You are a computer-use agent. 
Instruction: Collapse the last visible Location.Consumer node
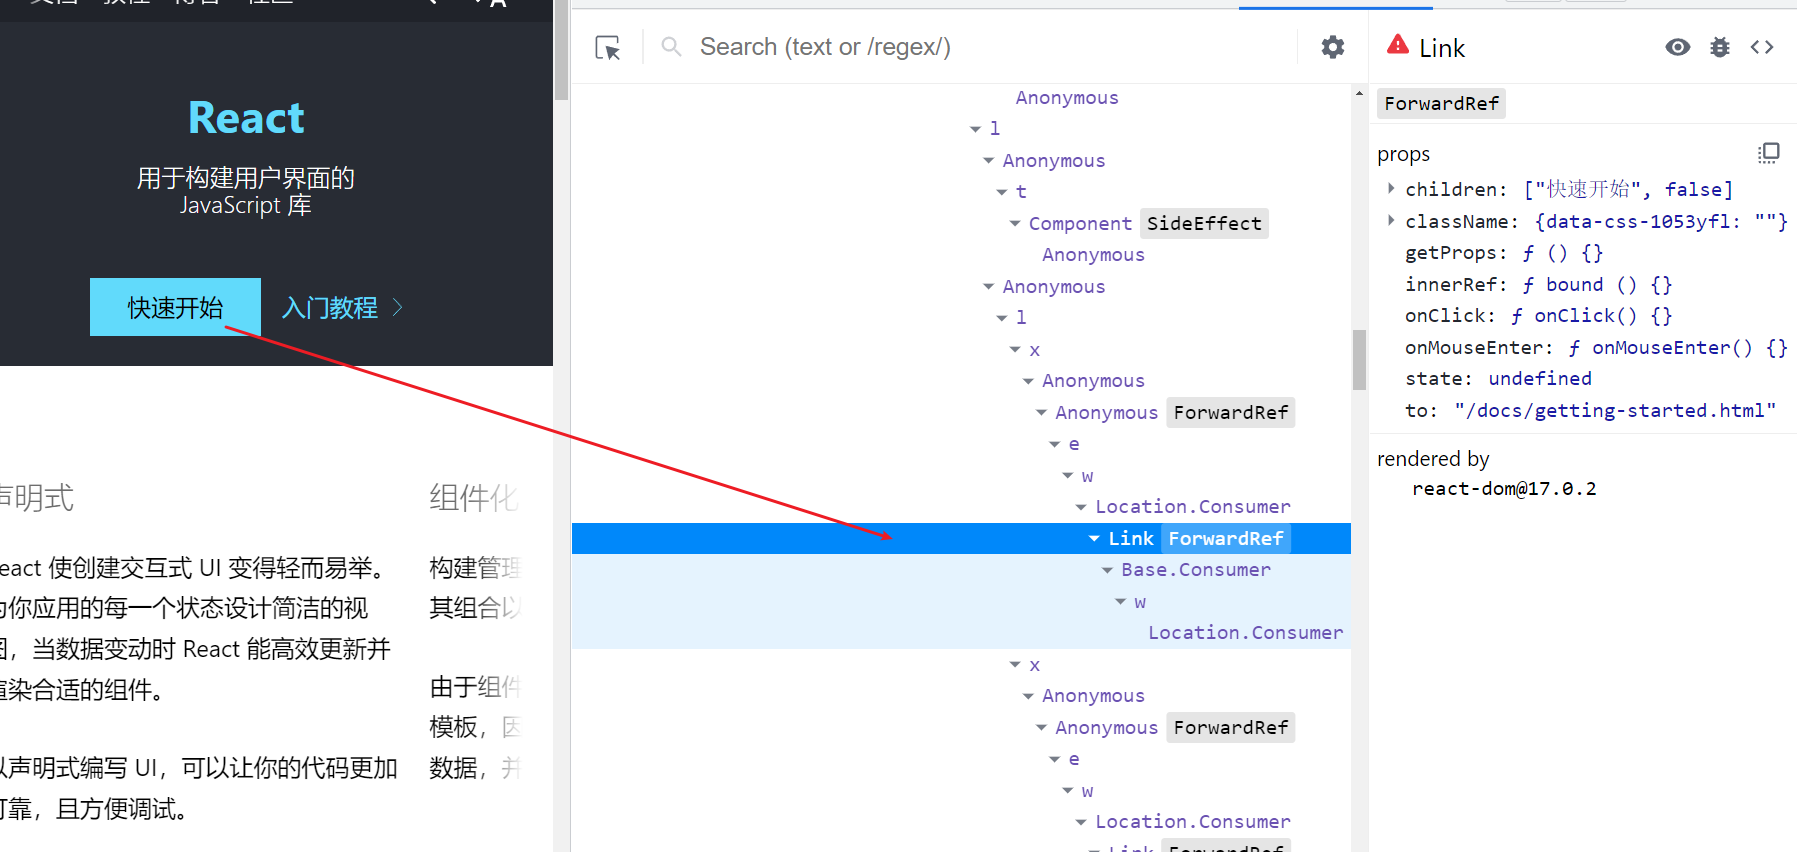(1081, 822)
